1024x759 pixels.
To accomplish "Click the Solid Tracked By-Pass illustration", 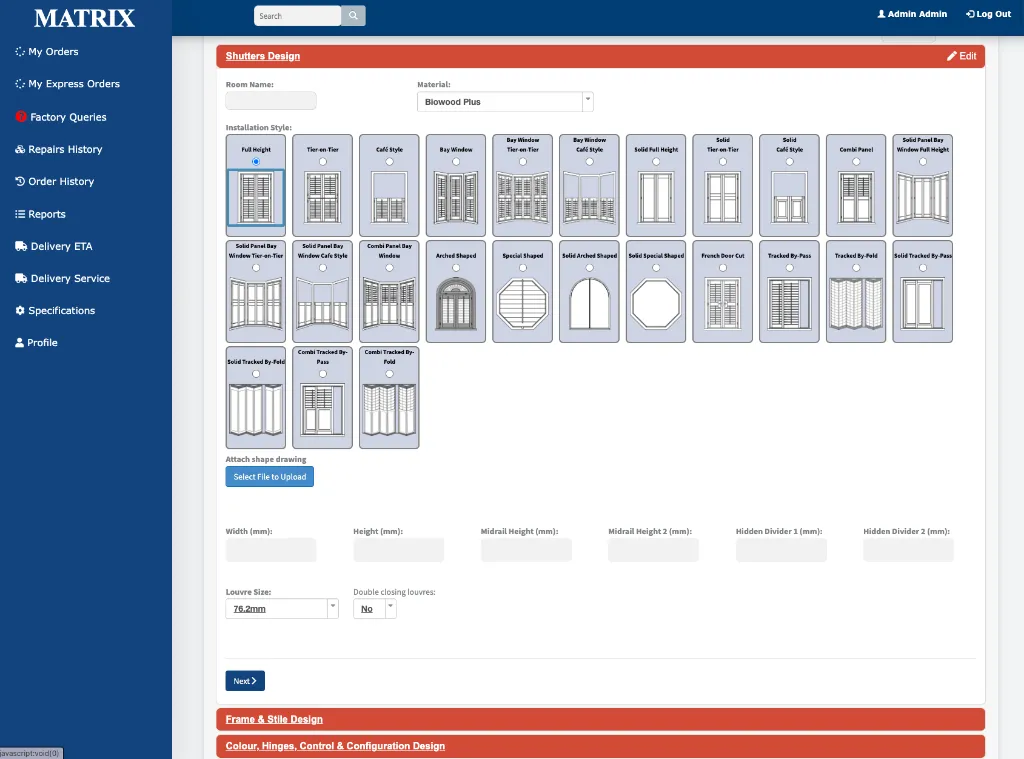I will click(x=922, y=304).
